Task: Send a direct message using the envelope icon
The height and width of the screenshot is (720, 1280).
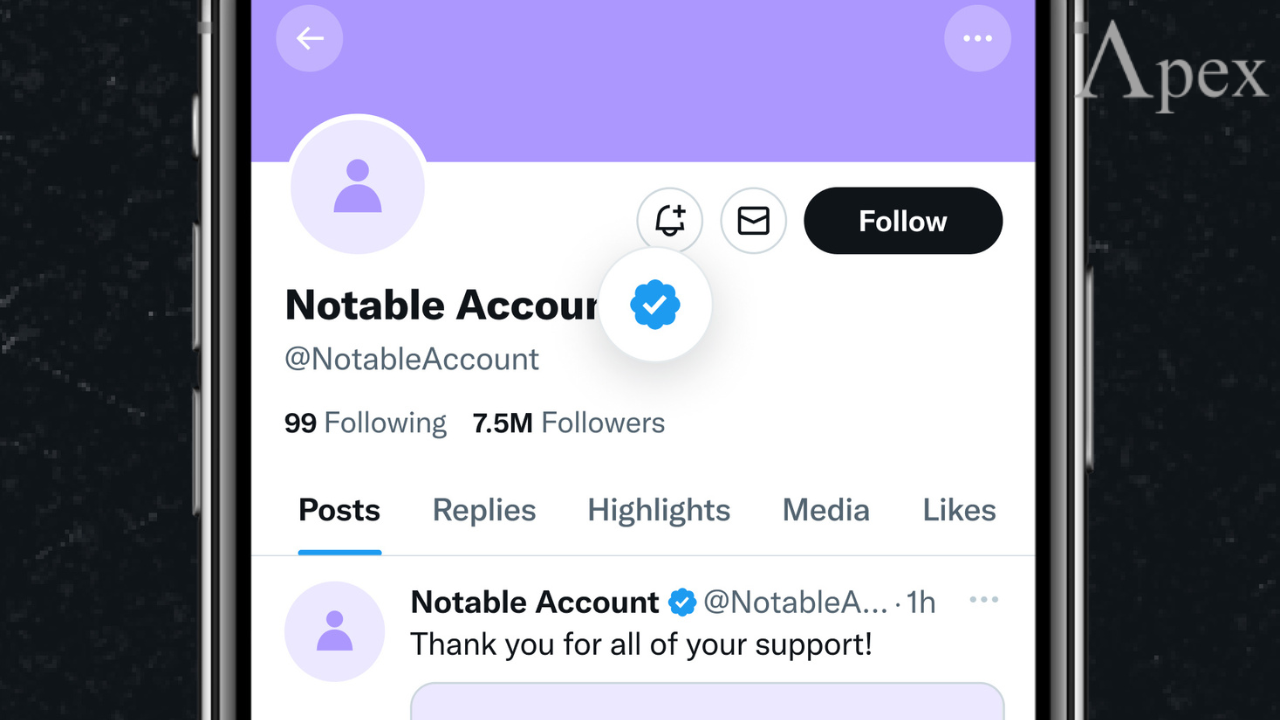Action: click(753, 220)
